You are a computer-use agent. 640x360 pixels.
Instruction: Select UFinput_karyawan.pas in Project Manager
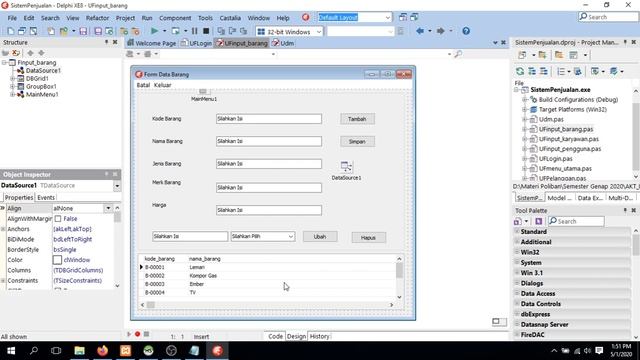coord(569,139)
